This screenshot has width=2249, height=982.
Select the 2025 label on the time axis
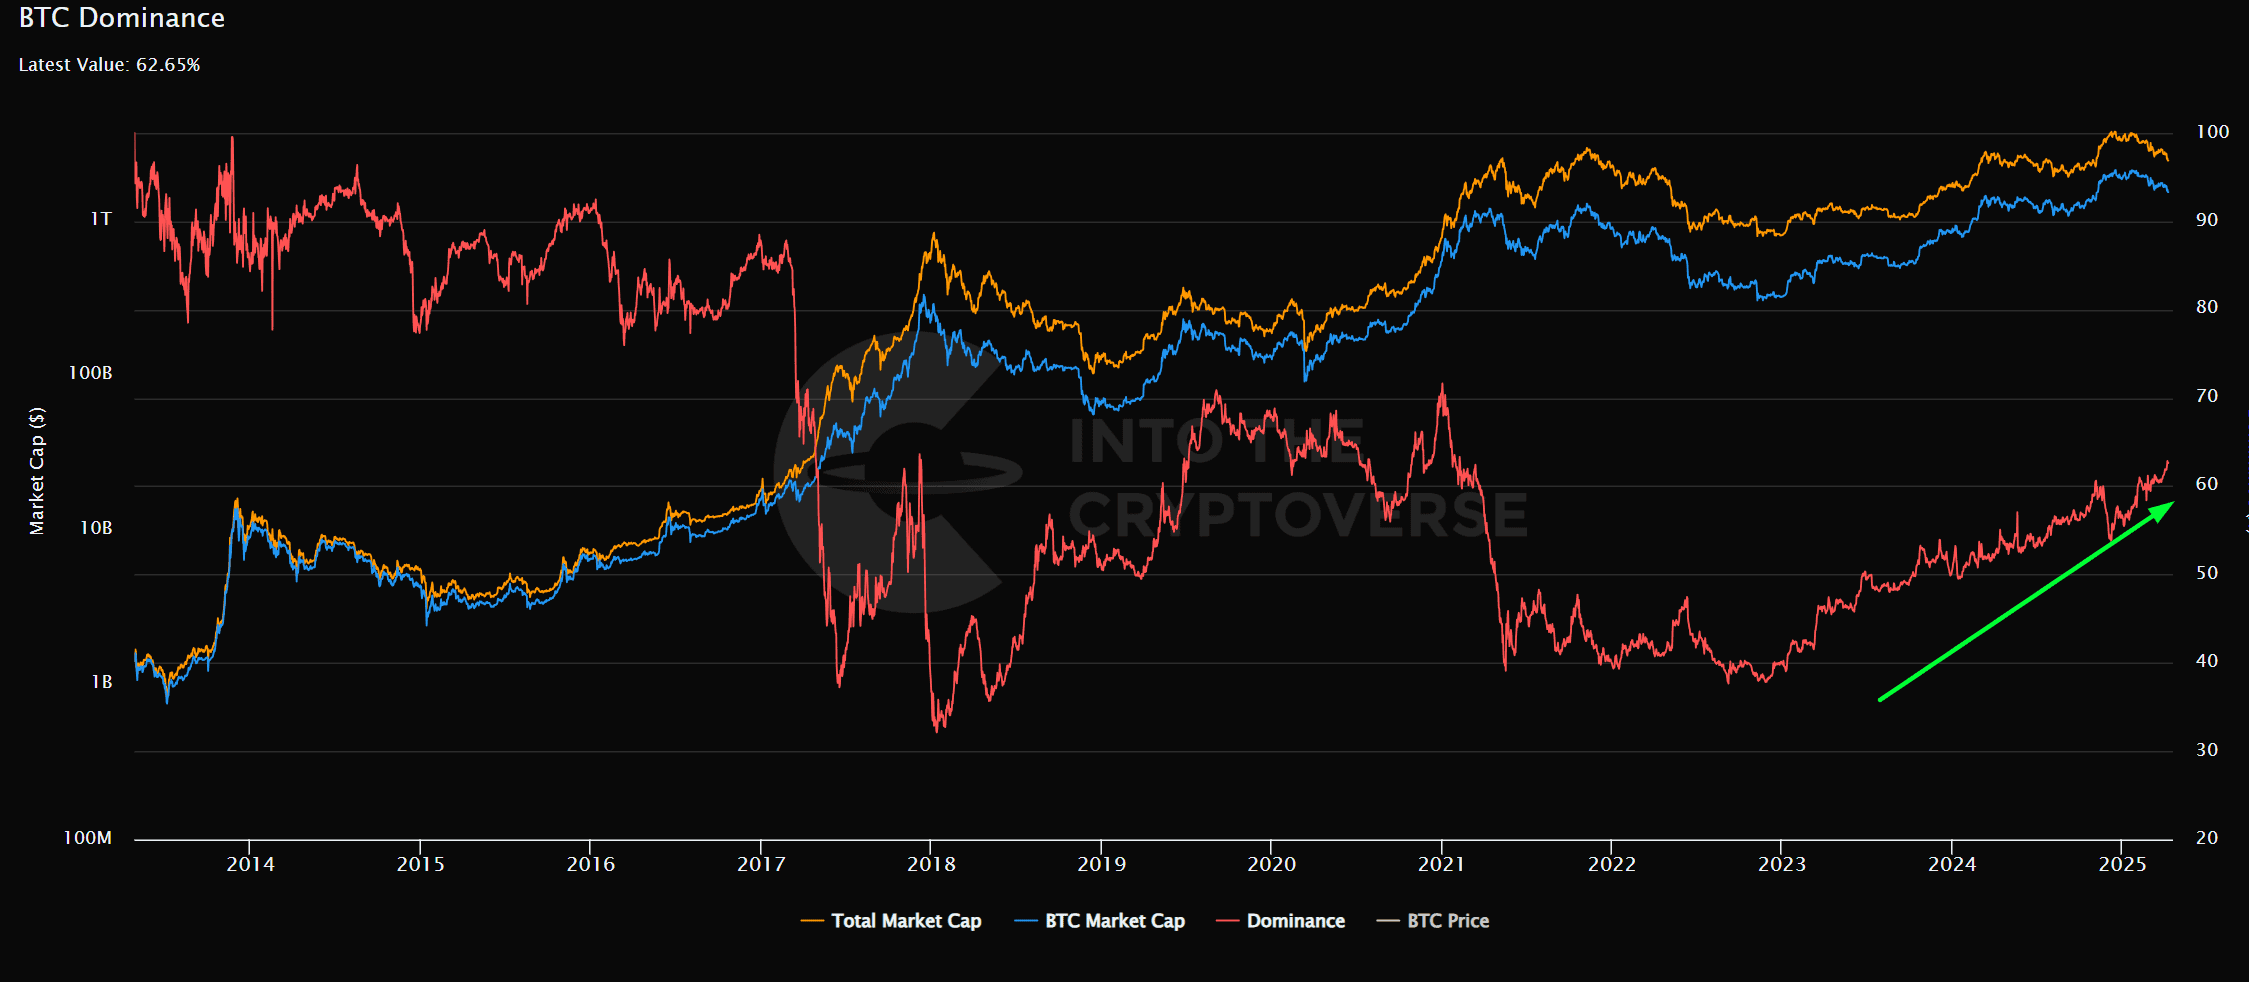[2122, 864]
